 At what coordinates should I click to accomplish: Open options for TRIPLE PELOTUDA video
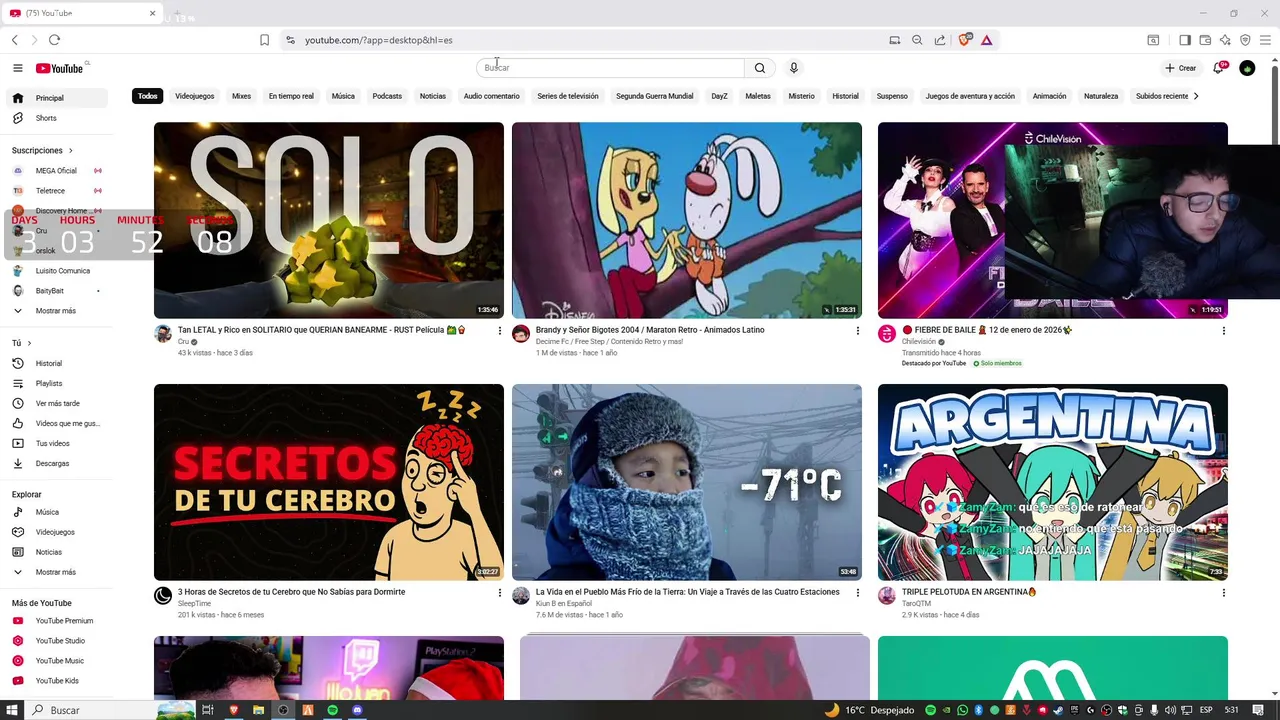click(1223, 592)
